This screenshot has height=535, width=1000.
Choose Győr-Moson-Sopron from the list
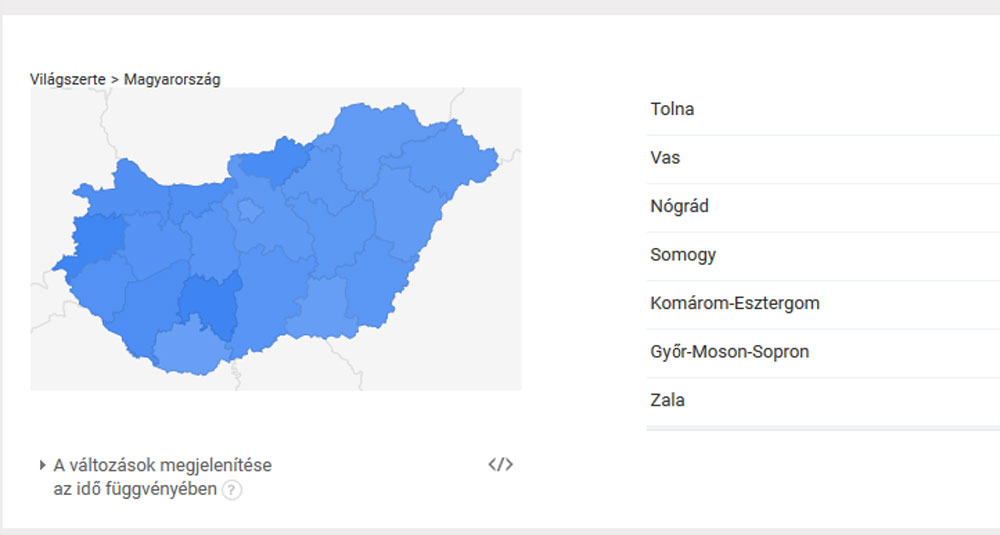pyautogui.click(x=823, y=351)
